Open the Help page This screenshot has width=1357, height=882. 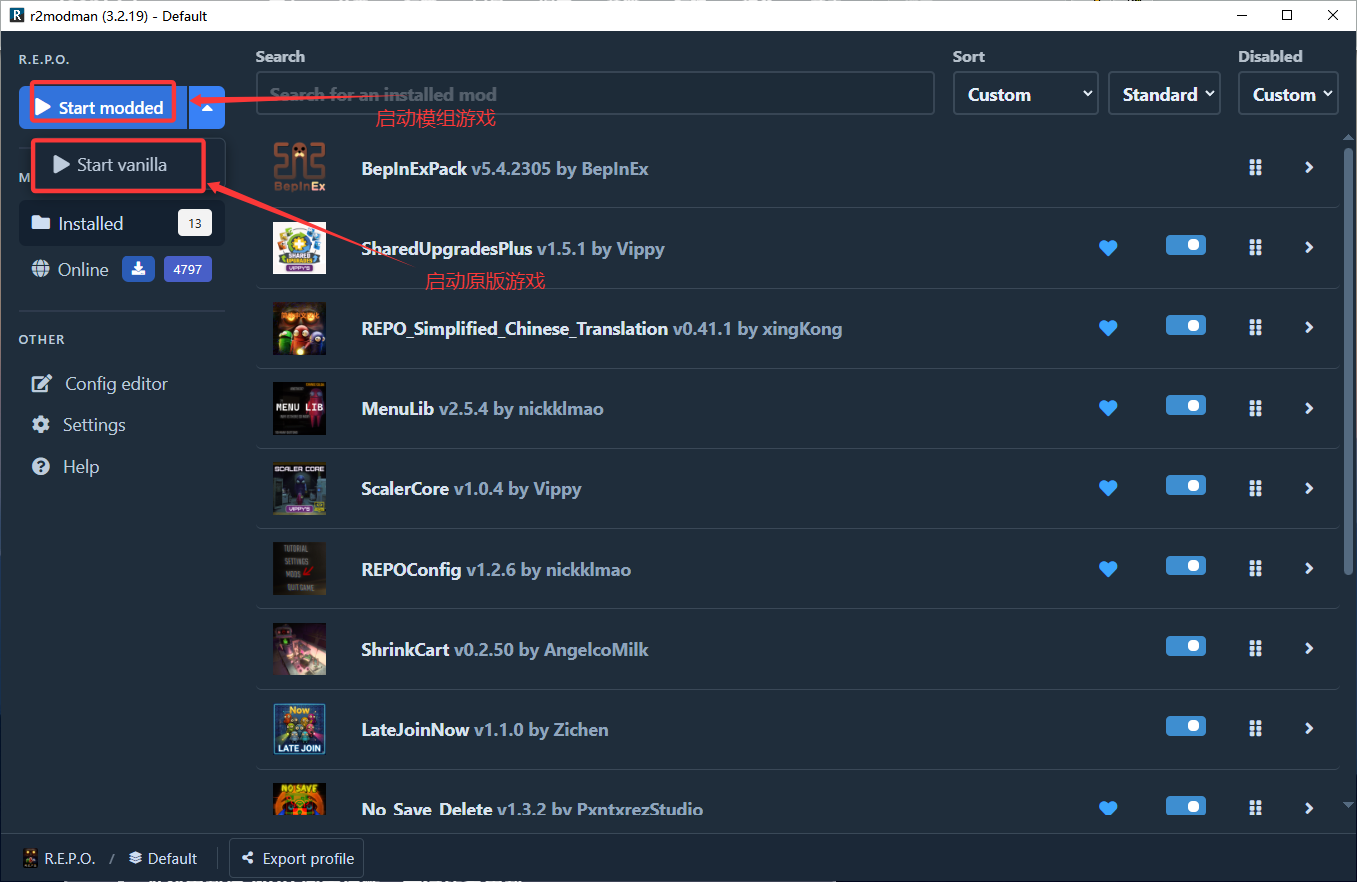[65, 467]
